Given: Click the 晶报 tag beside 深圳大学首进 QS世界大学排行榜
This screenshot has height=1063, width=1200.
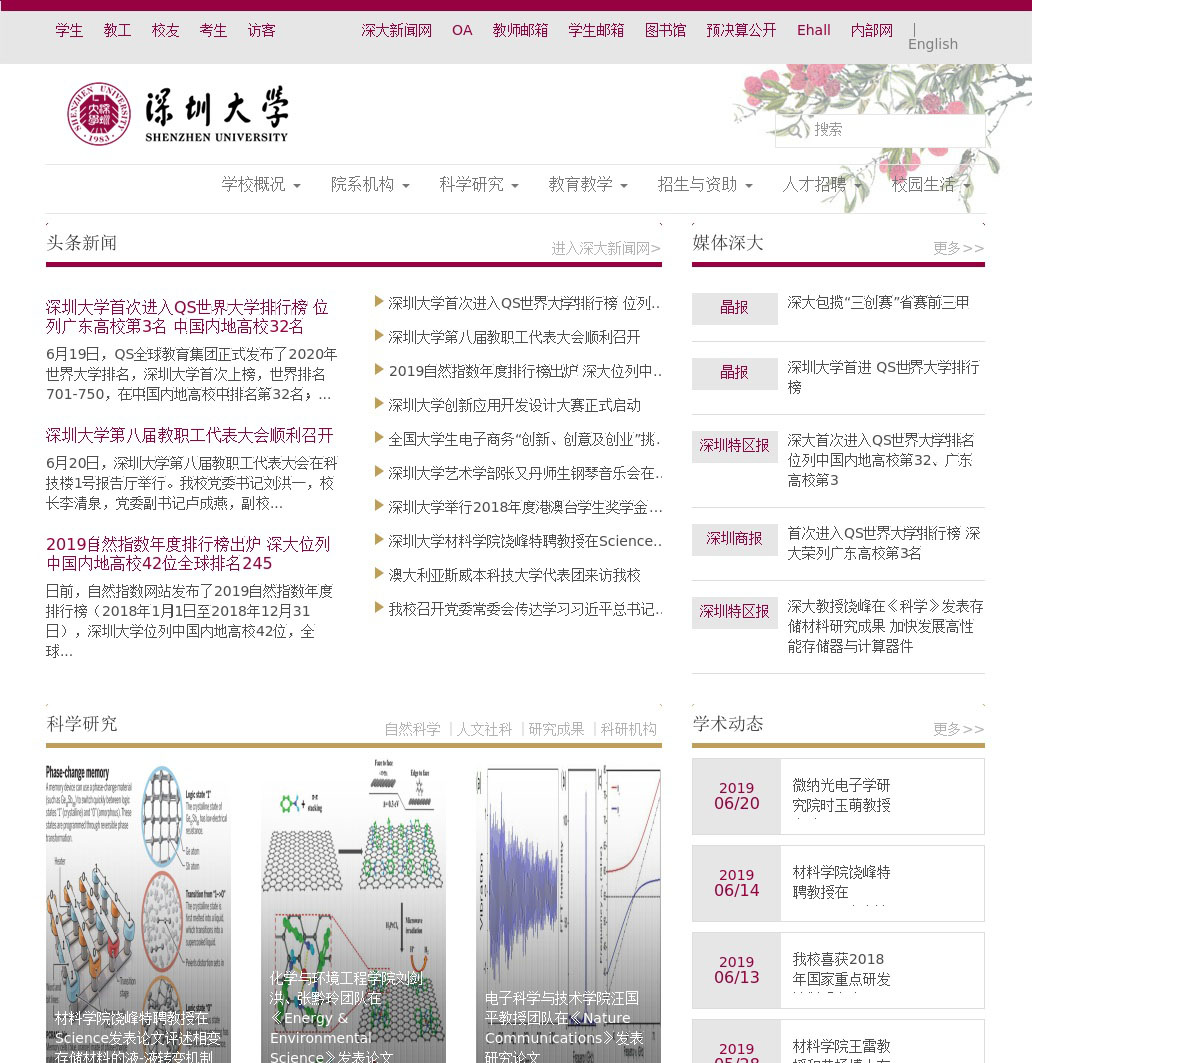Looking at the screenshot, I should point(735,373).
